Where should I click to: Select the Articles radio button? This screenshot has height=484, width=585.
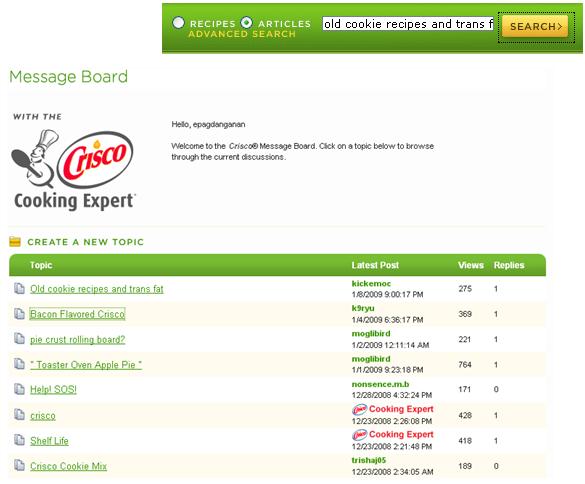(x=246, y=23)
